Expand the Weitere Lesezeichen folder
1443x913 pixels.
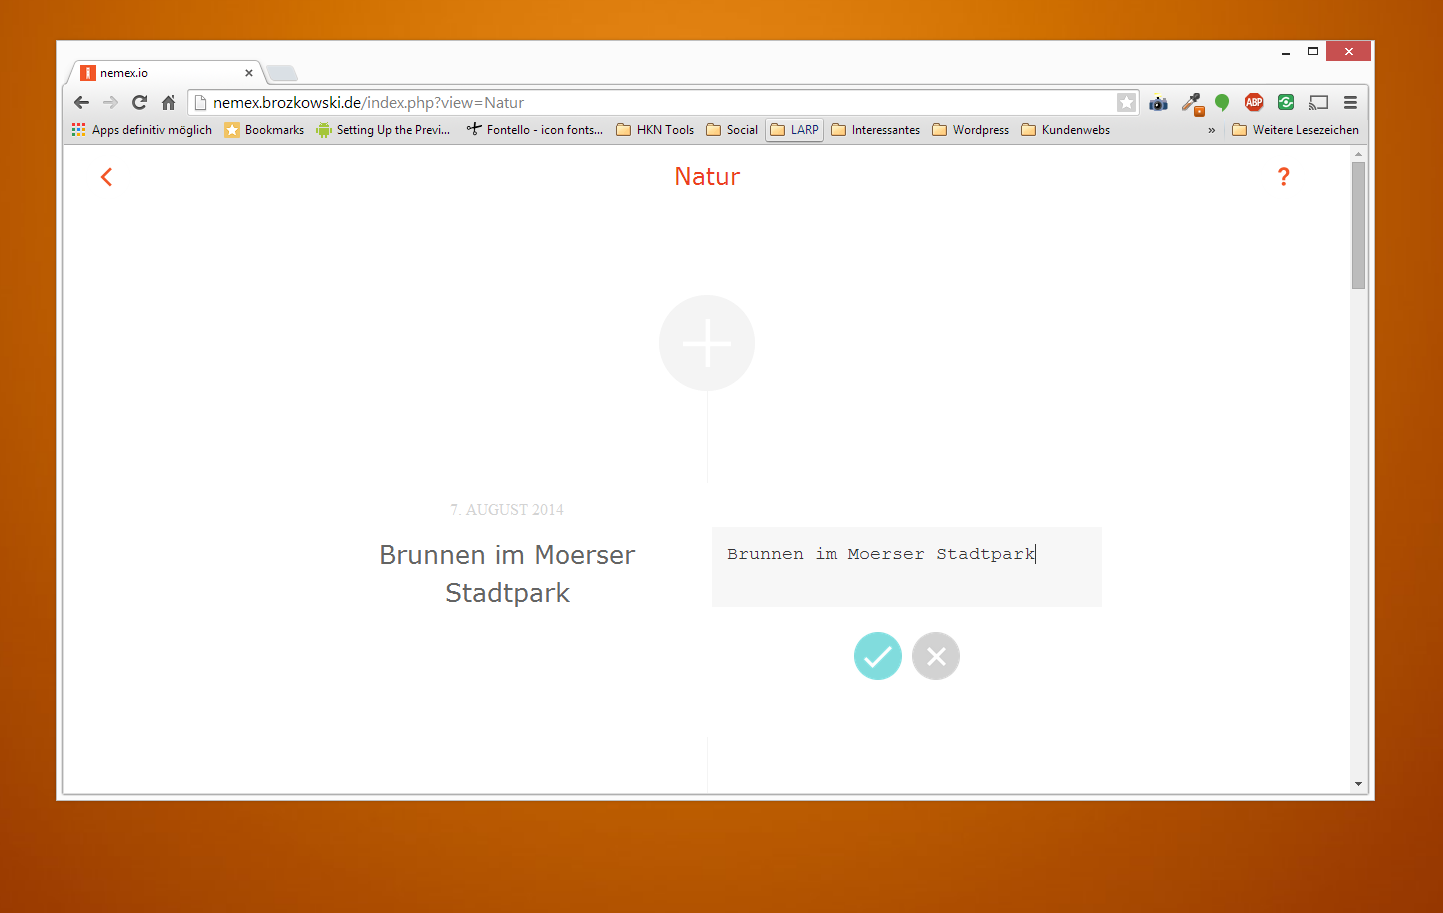pyautogui.click(x=1296, y=130)
